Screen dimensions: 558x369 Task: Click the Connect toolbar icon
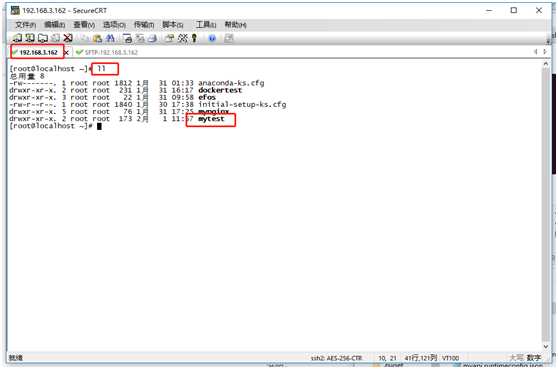click(x=17, y=38)
